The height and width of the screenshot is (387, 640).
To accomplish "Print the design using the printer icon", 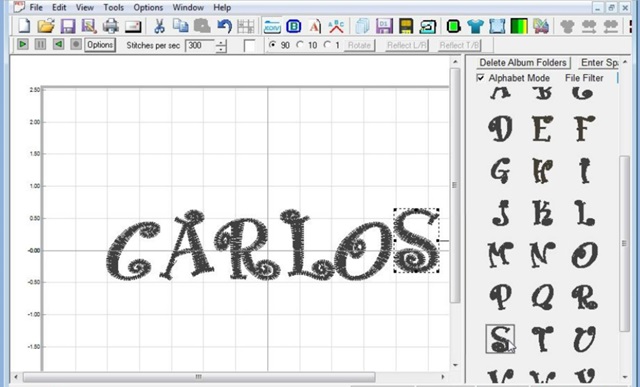I will 111,26.
